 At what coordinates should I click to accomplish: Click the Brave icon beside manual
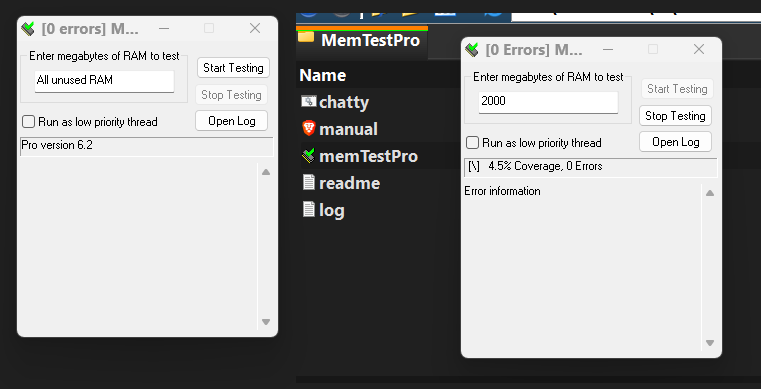click(x=309, y=128)
